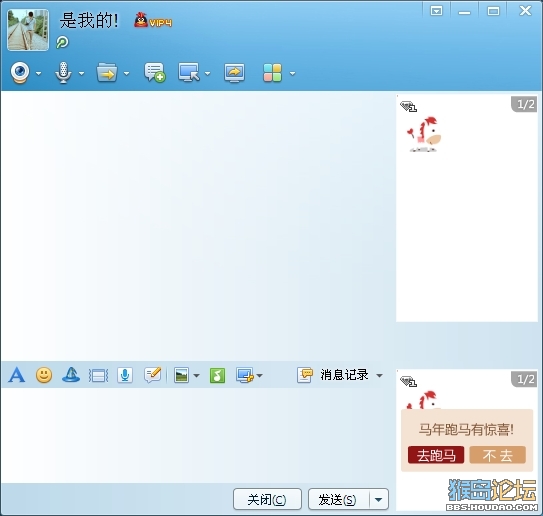
Task: Send a window shake nudge
Action: 98,375
